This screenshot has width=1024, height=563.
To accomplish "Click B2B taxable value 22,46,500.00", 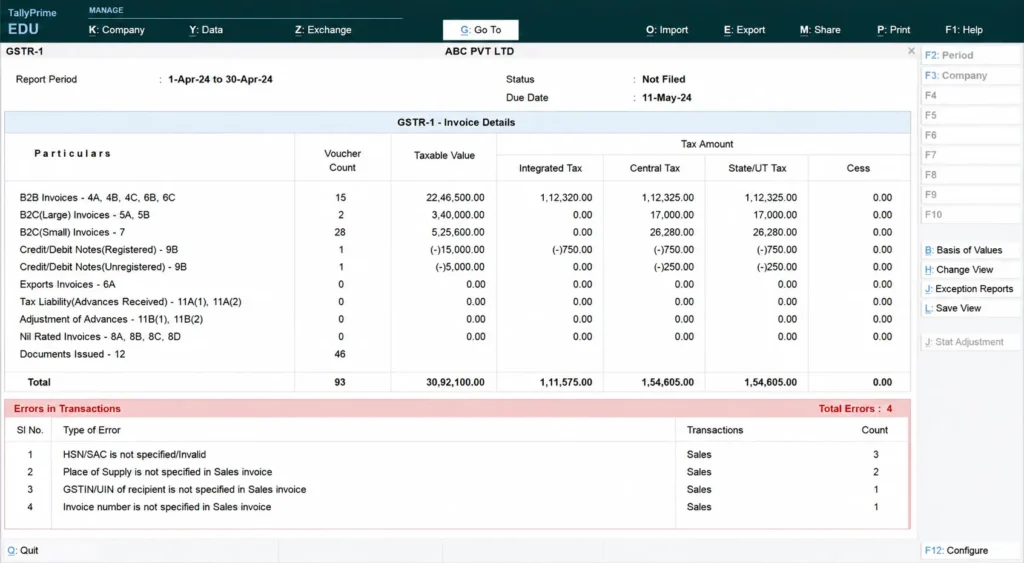I will [455, 197].
